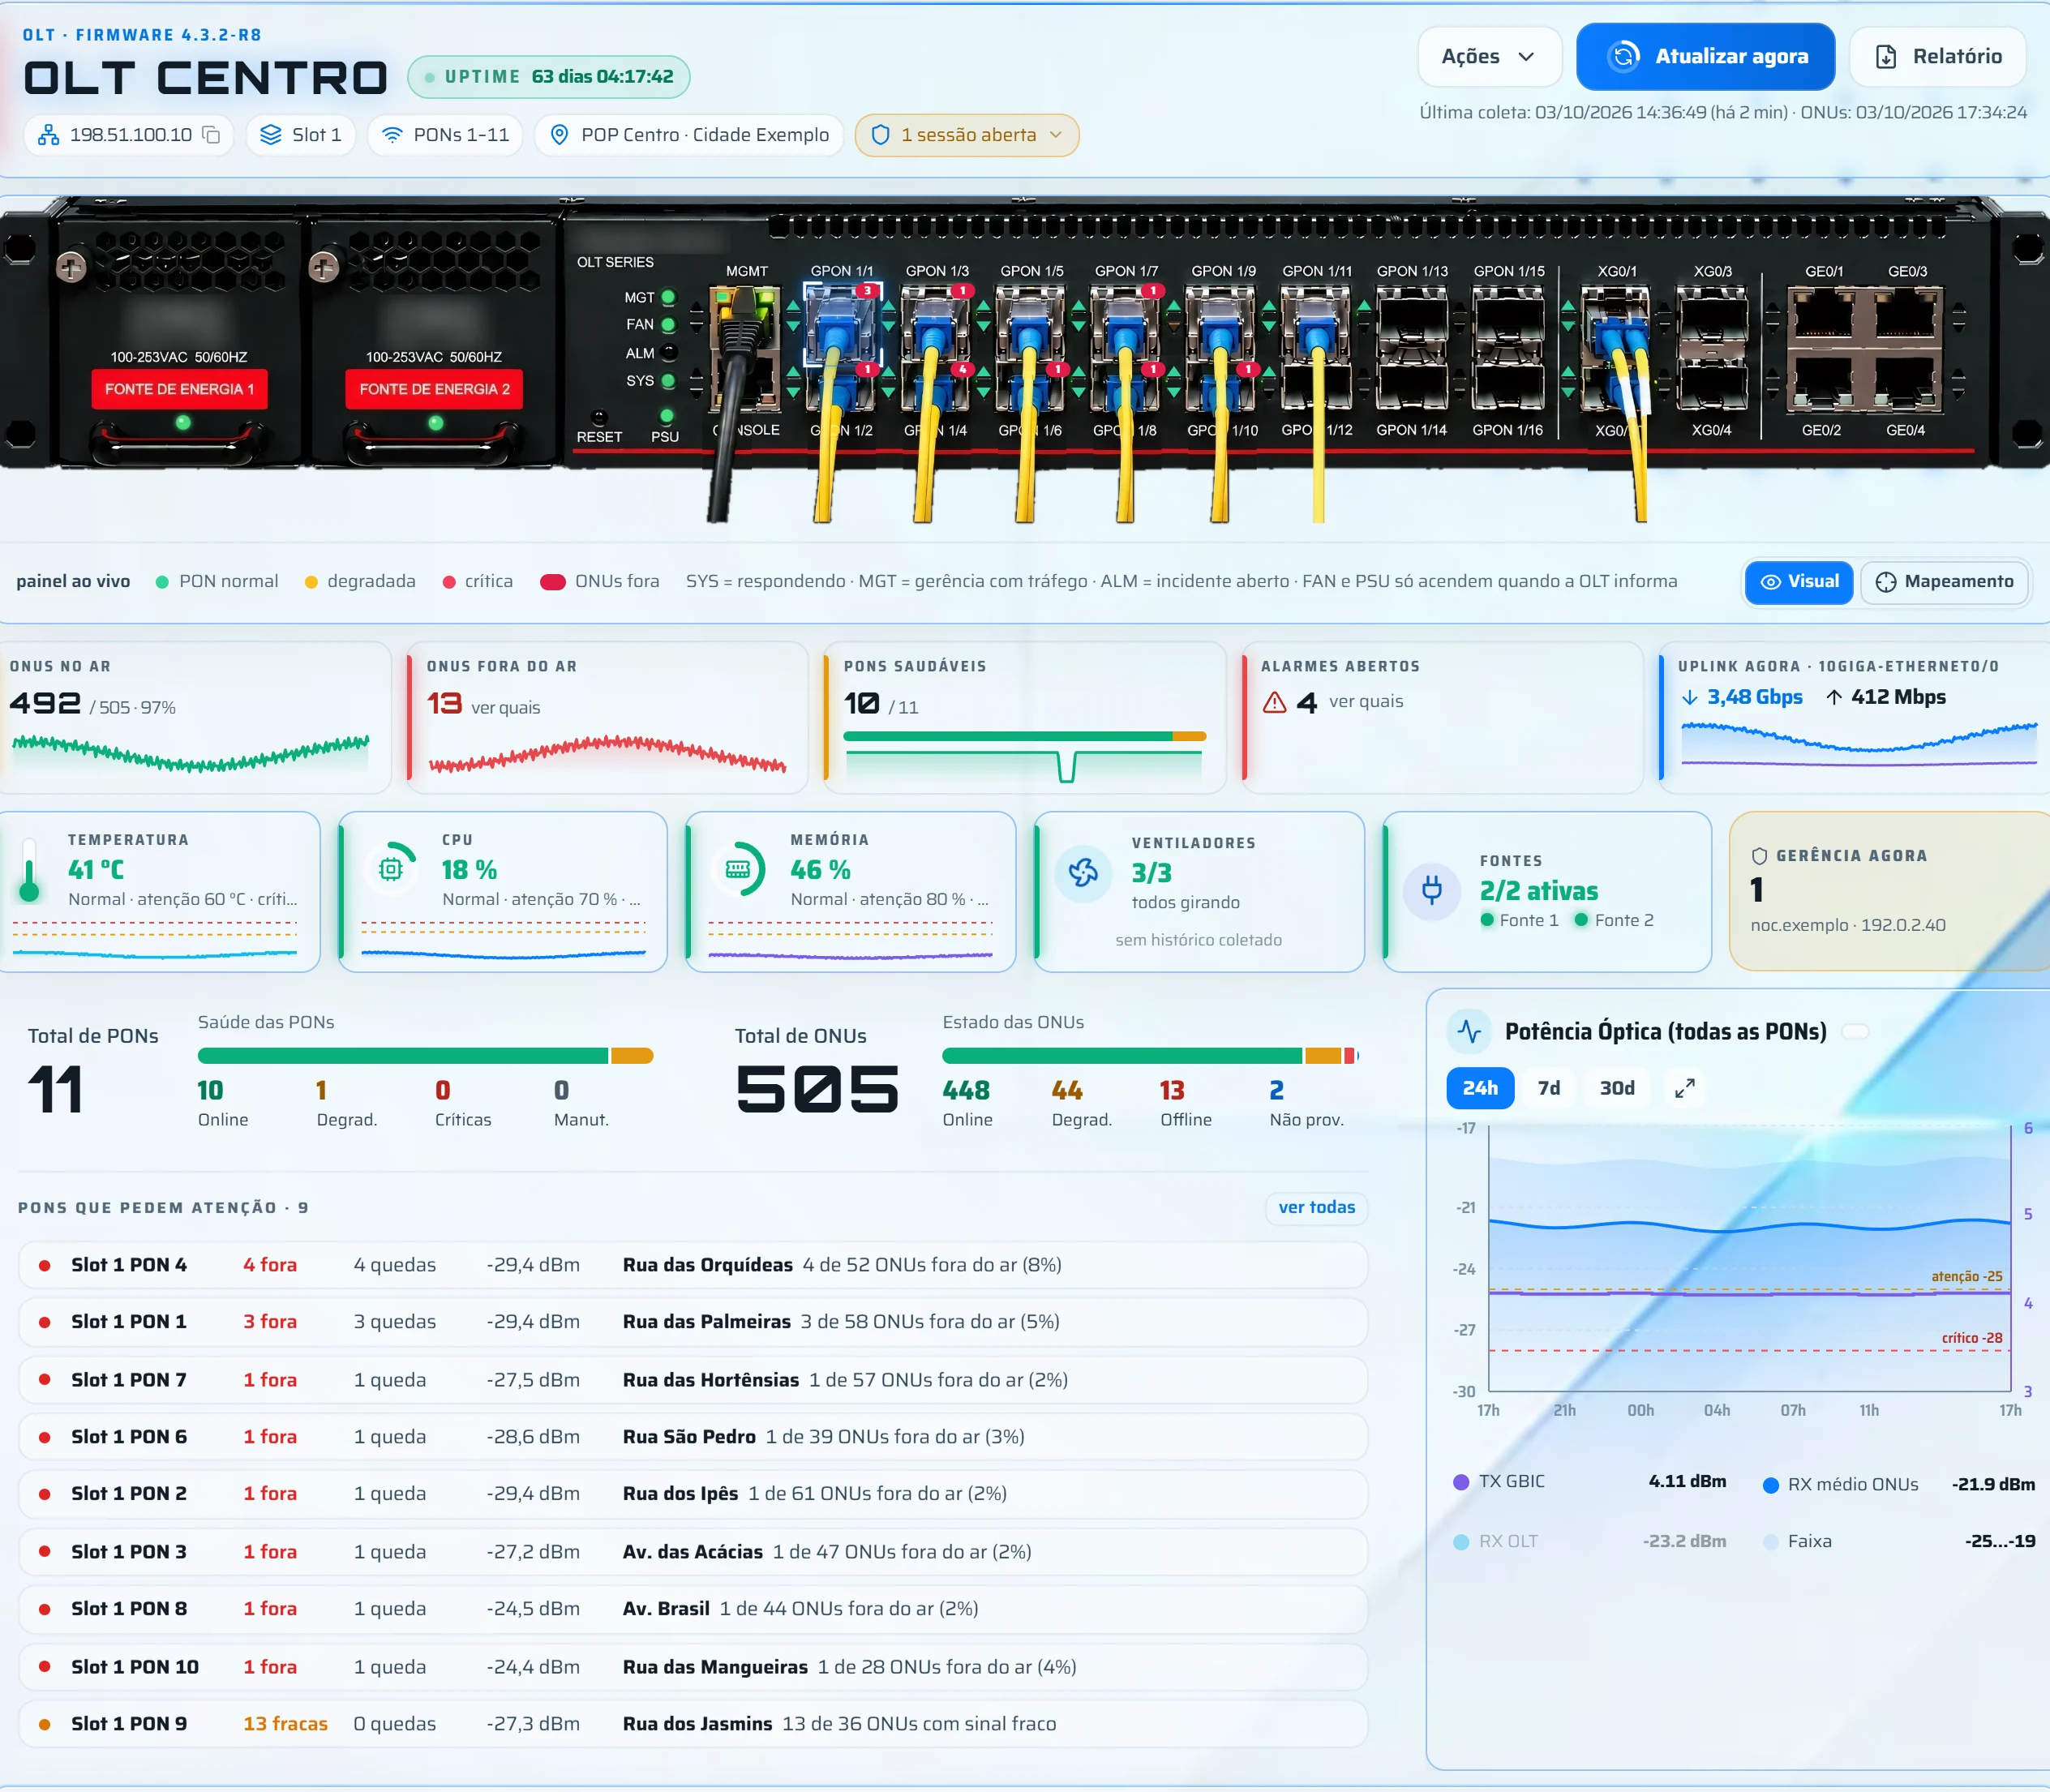Expand the Slot 1 PON 10 row
Screen dimensions: 2050x1792
693,1667
